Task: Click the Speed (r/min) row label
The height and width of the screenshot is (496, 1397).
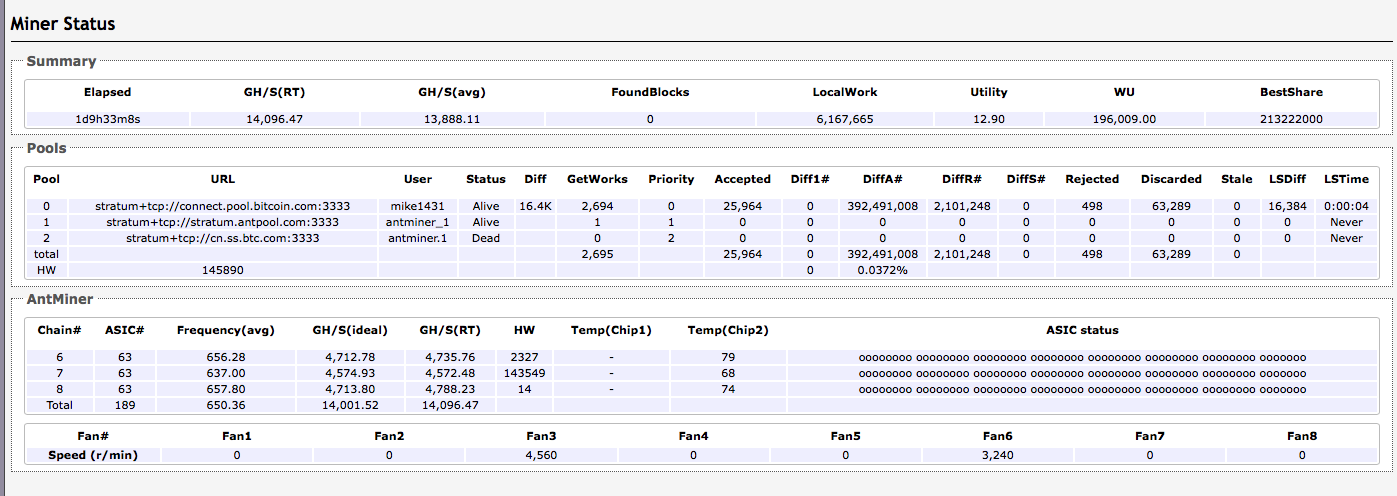Action: [x=93, y=455]
